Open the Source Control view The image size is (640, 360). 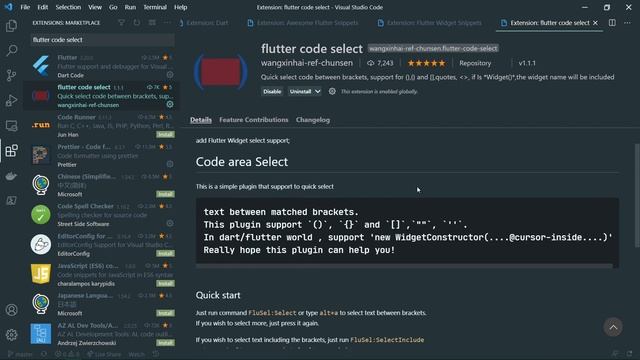pyautogui.click(x=11, y=76)
